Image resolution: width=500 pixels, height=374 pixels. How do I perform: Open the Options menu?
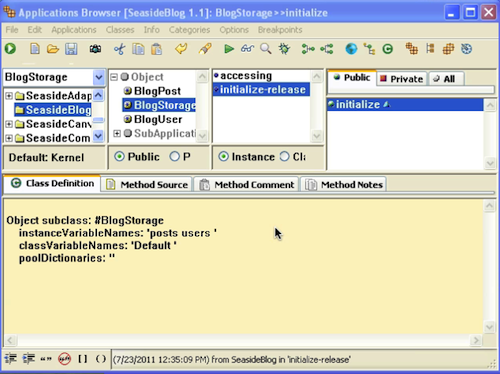point(234,30)
